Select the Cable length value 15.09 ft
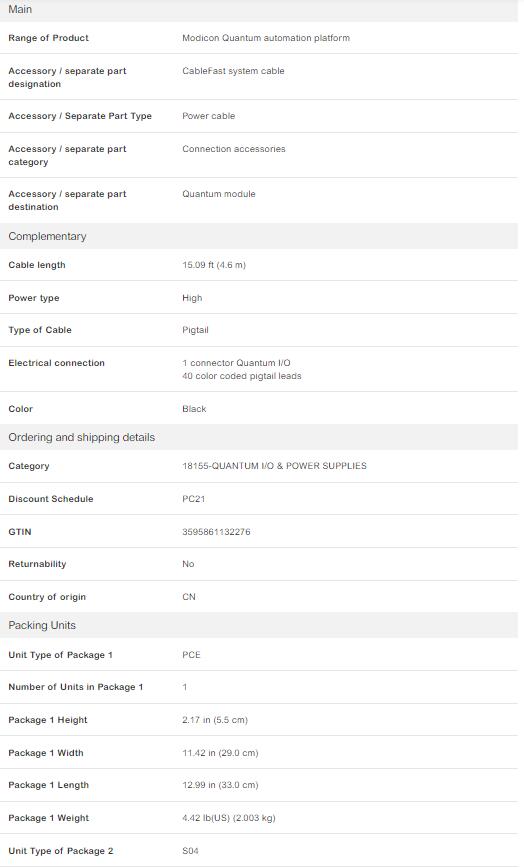The height and width of the screenshot is (868, 524). tap(214, 265)
